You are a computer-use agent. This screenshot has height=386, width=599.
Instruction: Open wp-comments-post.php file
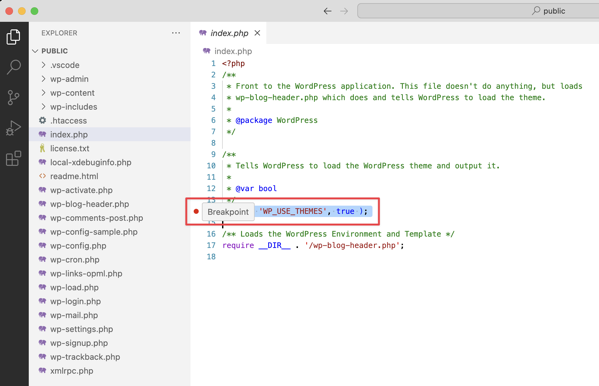[x=110, y=218]
